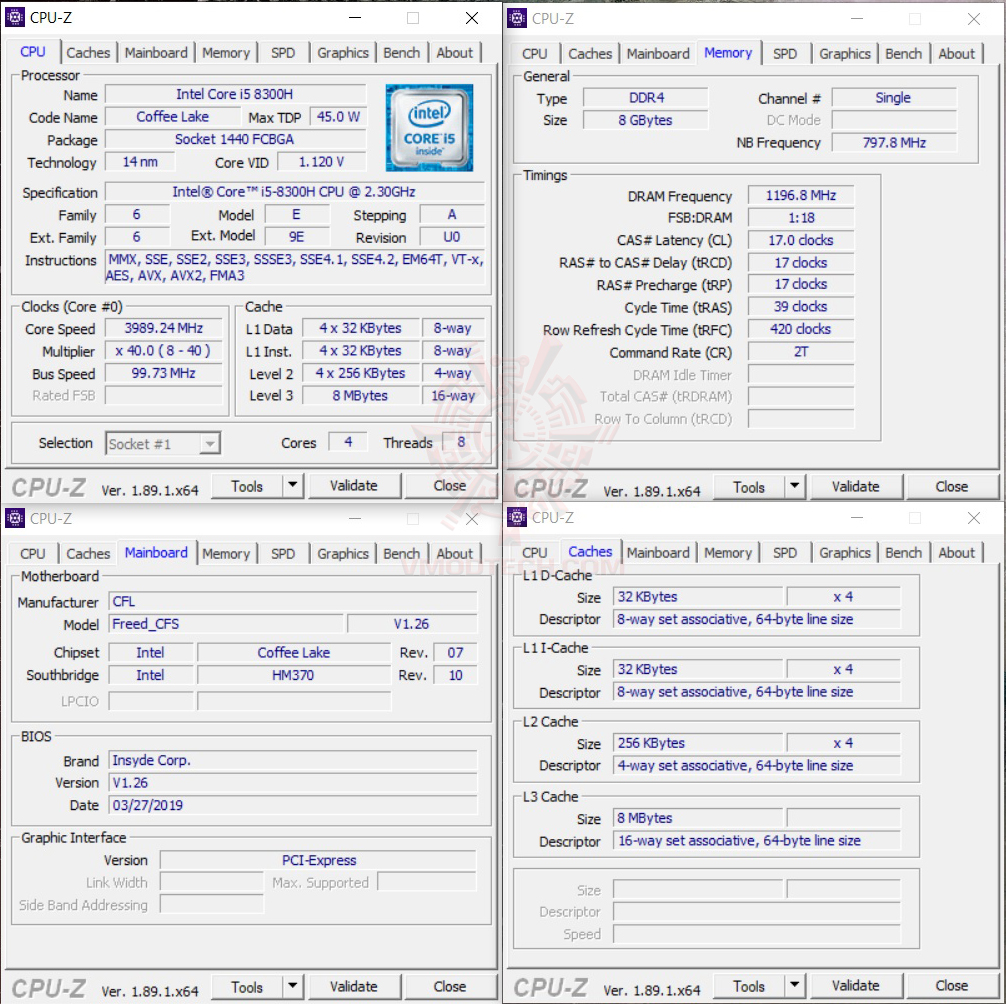
Task: Select Graphics tab in the Mainboard window
Action: pos(343,554)
